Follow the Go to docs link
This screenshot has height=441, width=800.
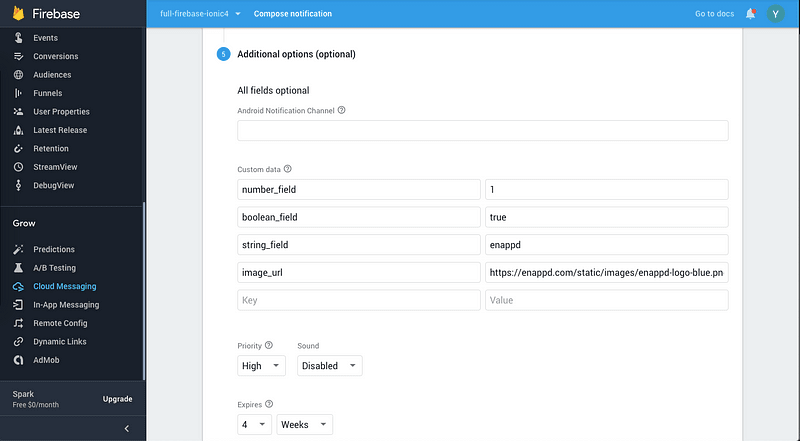coord(714,14)
